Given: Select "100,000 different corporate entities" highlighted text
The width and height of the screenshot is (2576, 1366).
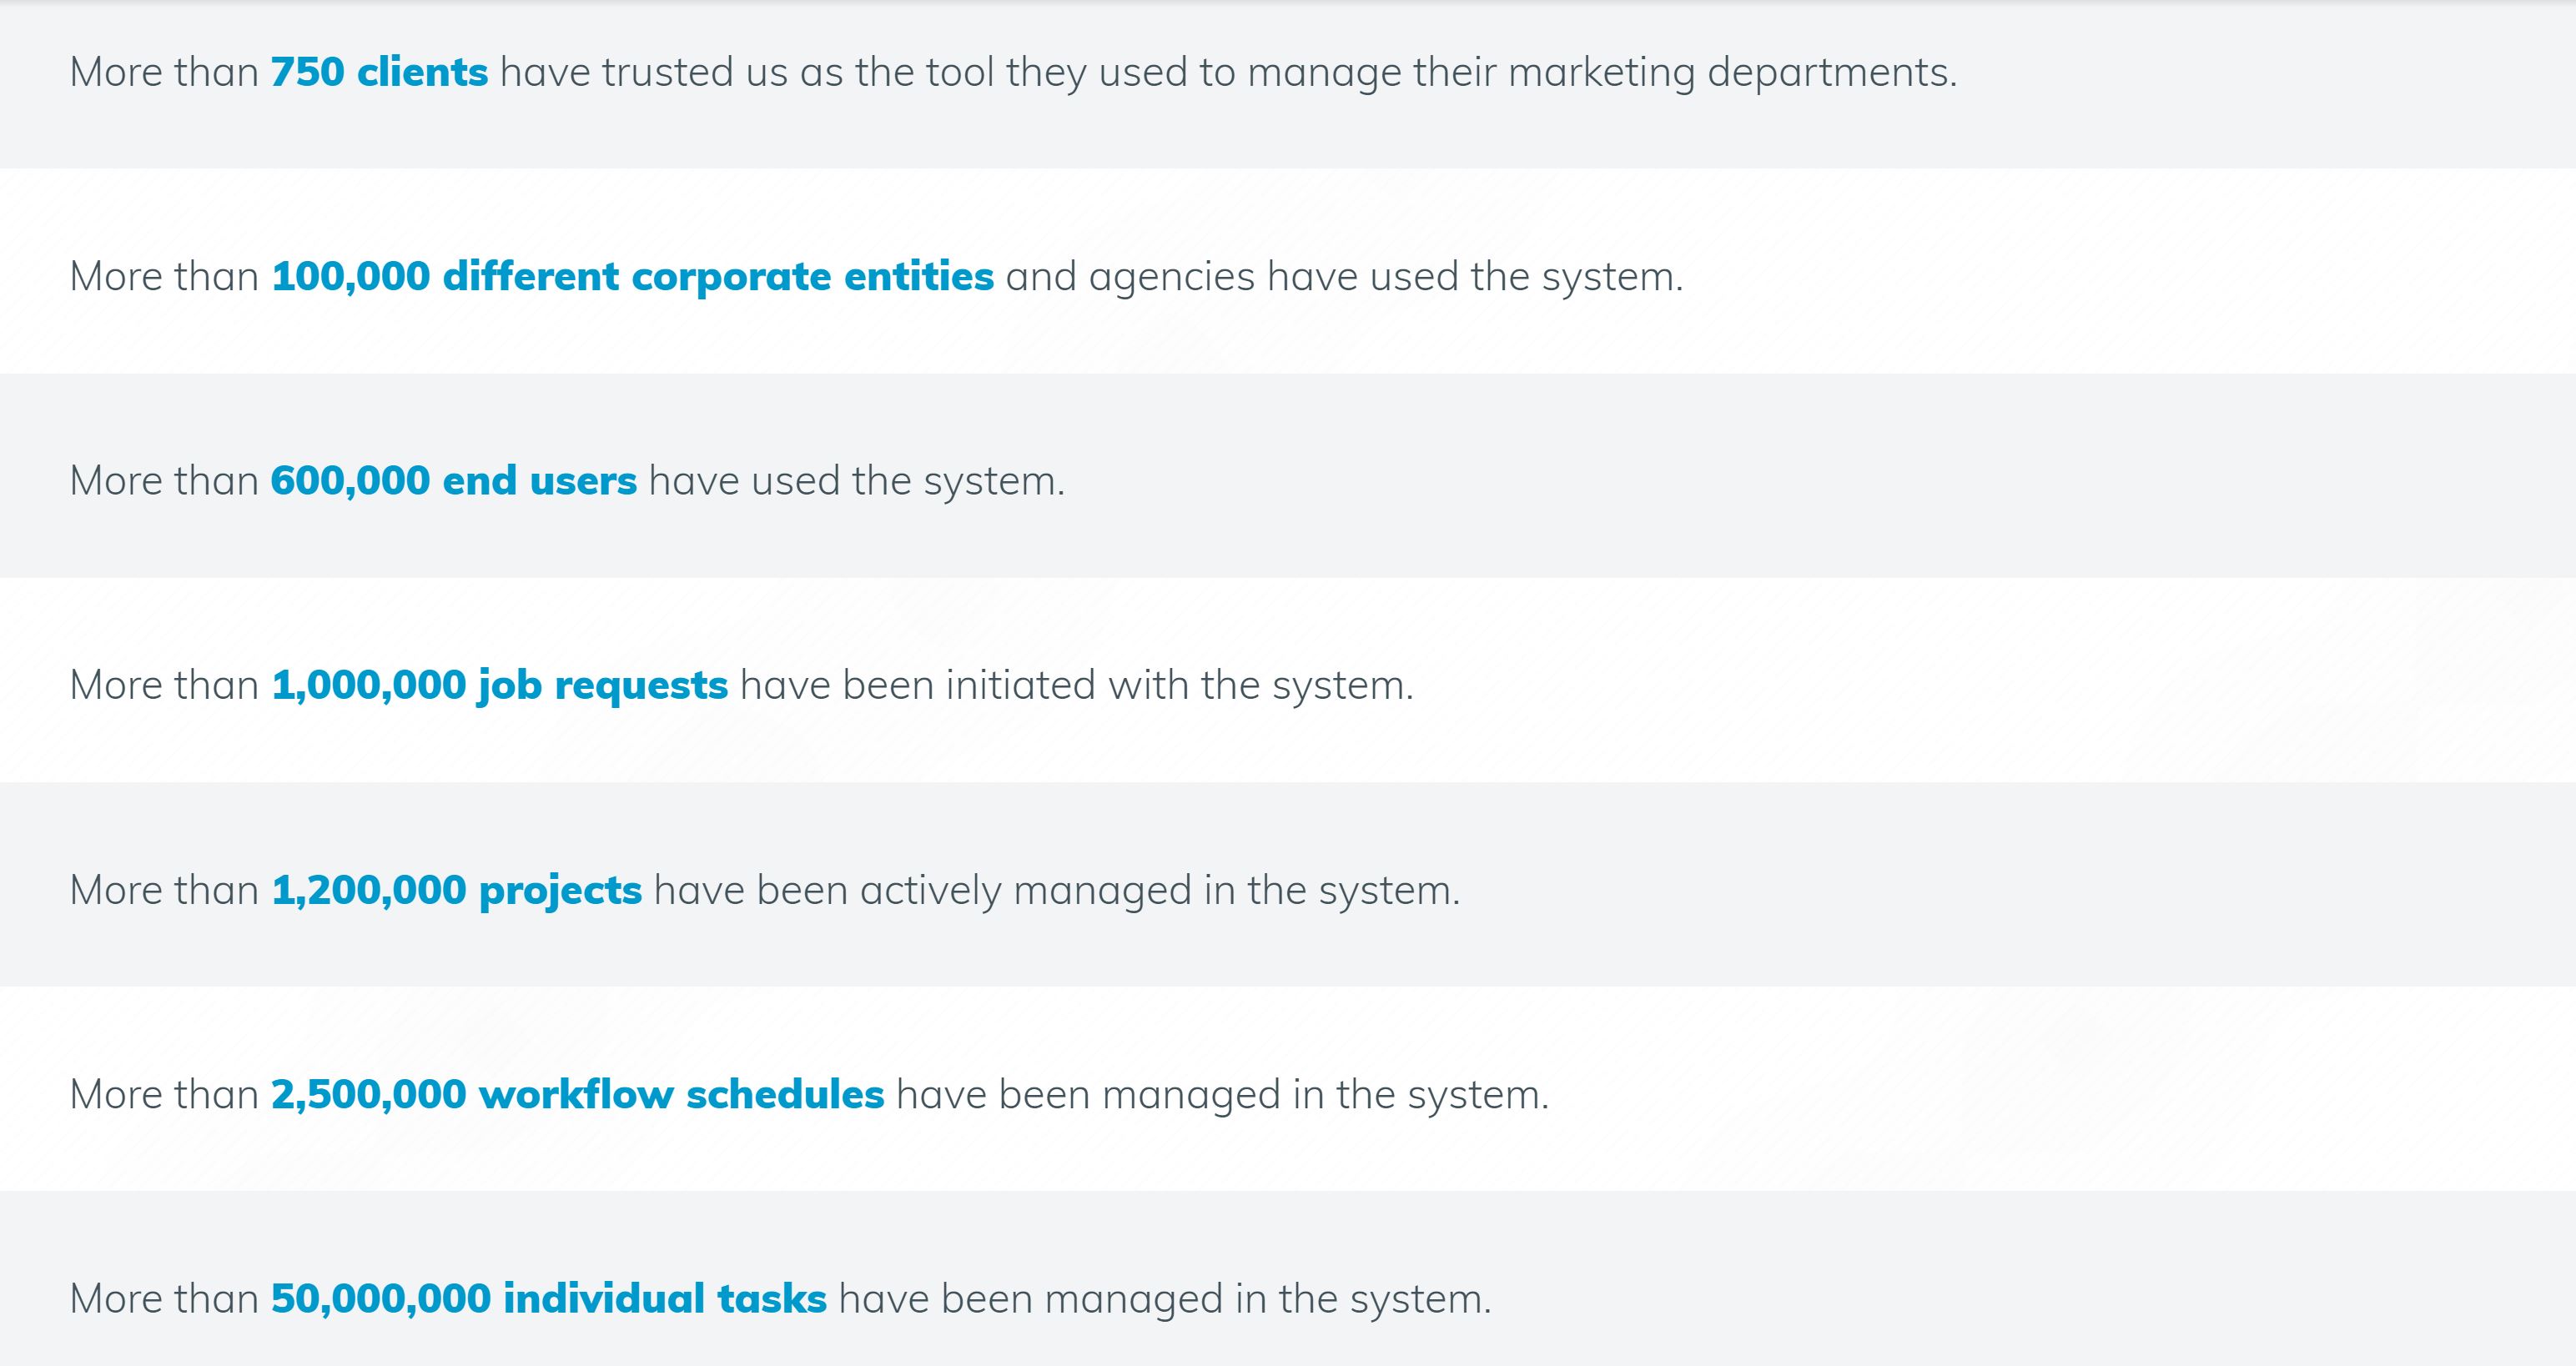Looking at the screenshot, I should [x=632, y=277].
